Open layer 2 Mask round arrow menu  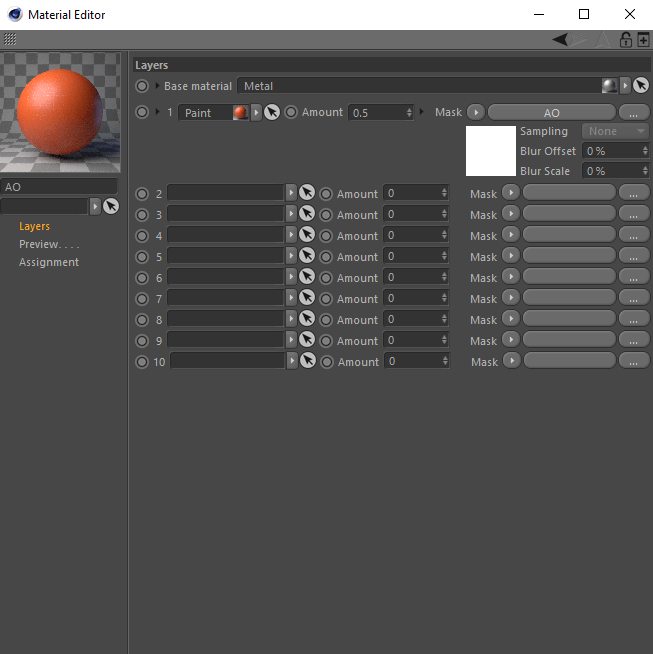pyautogui.click(x=511, y=193)
